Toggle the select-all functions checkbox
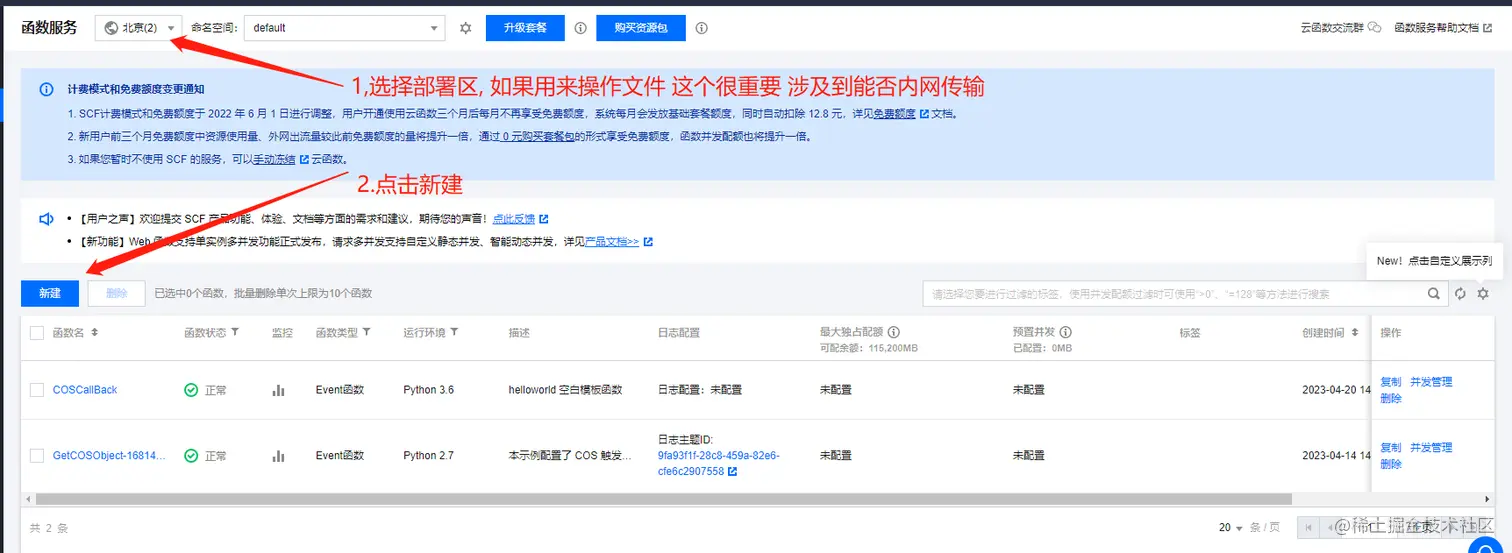1512x553 pixels. pyautogui.click(x=37, y=332)
